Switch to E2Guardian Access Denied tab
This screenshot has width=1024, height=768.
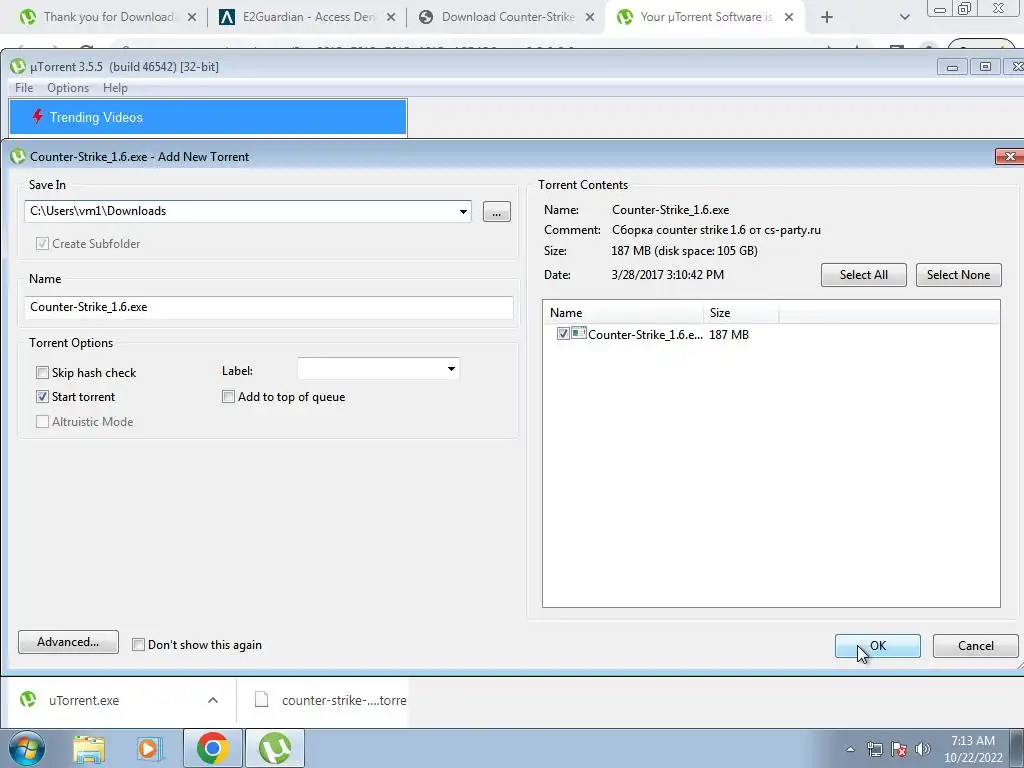pyautogui.click(x=308, y=17)
